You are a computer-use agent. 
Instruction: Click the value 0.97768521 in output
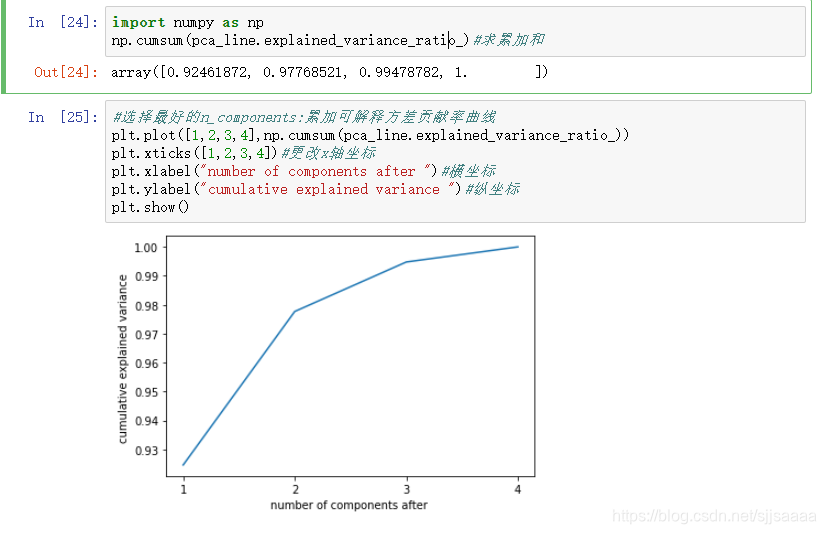point(303,72)
